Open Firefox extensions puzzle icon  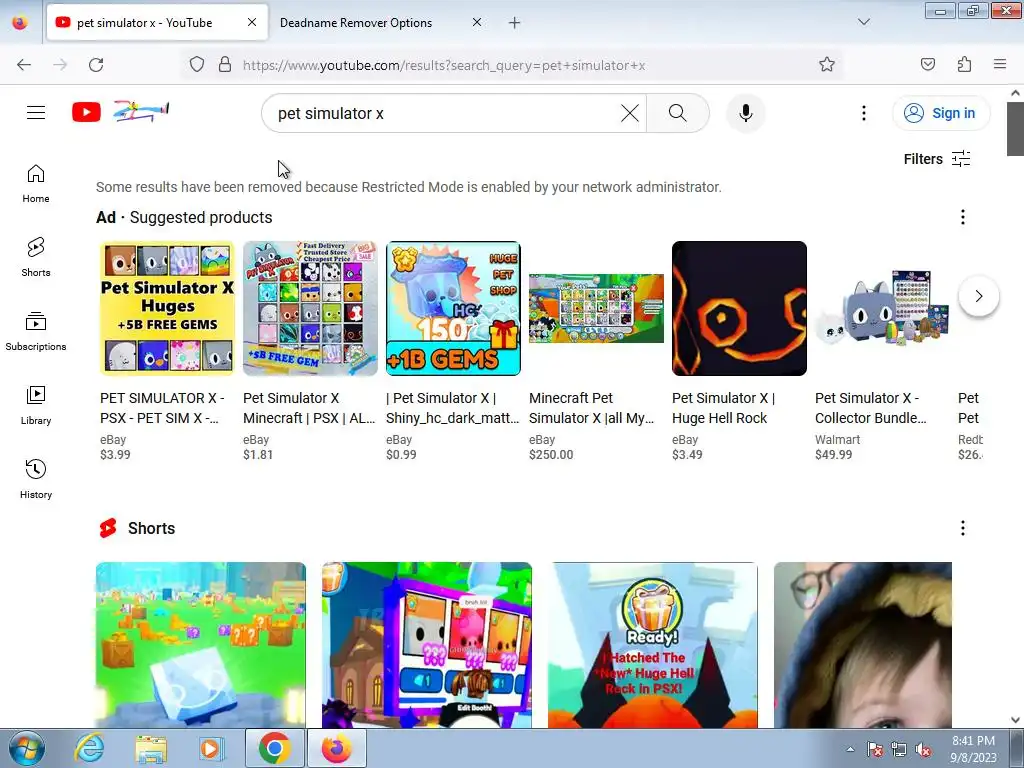964,64
